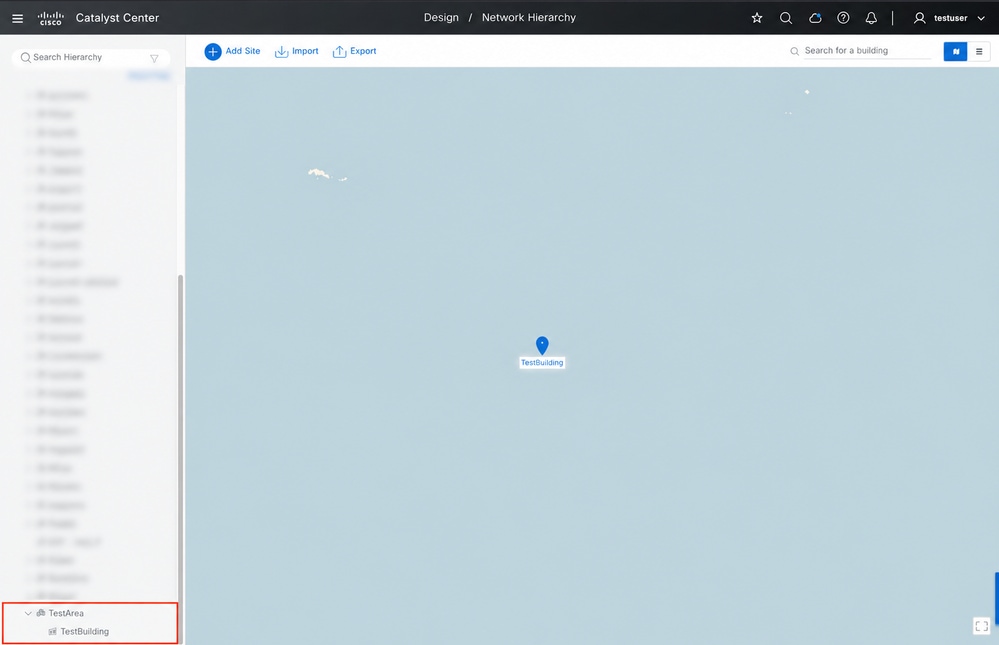This screenshot has width=999, height=645.
Task: Click the Add Site plus icon
Action: [x=213, y=52]
